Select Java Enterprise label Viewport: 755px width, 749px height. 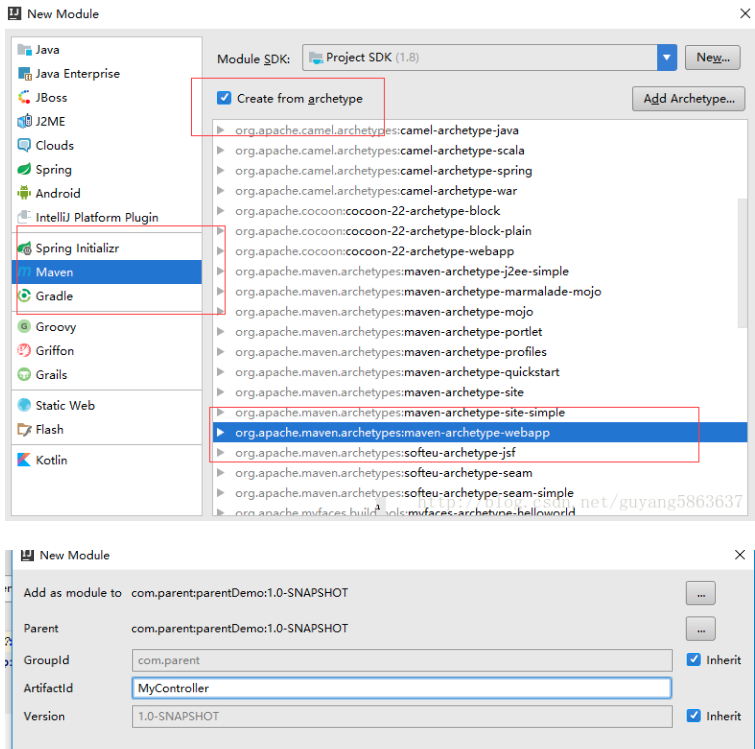click(78, 74)
